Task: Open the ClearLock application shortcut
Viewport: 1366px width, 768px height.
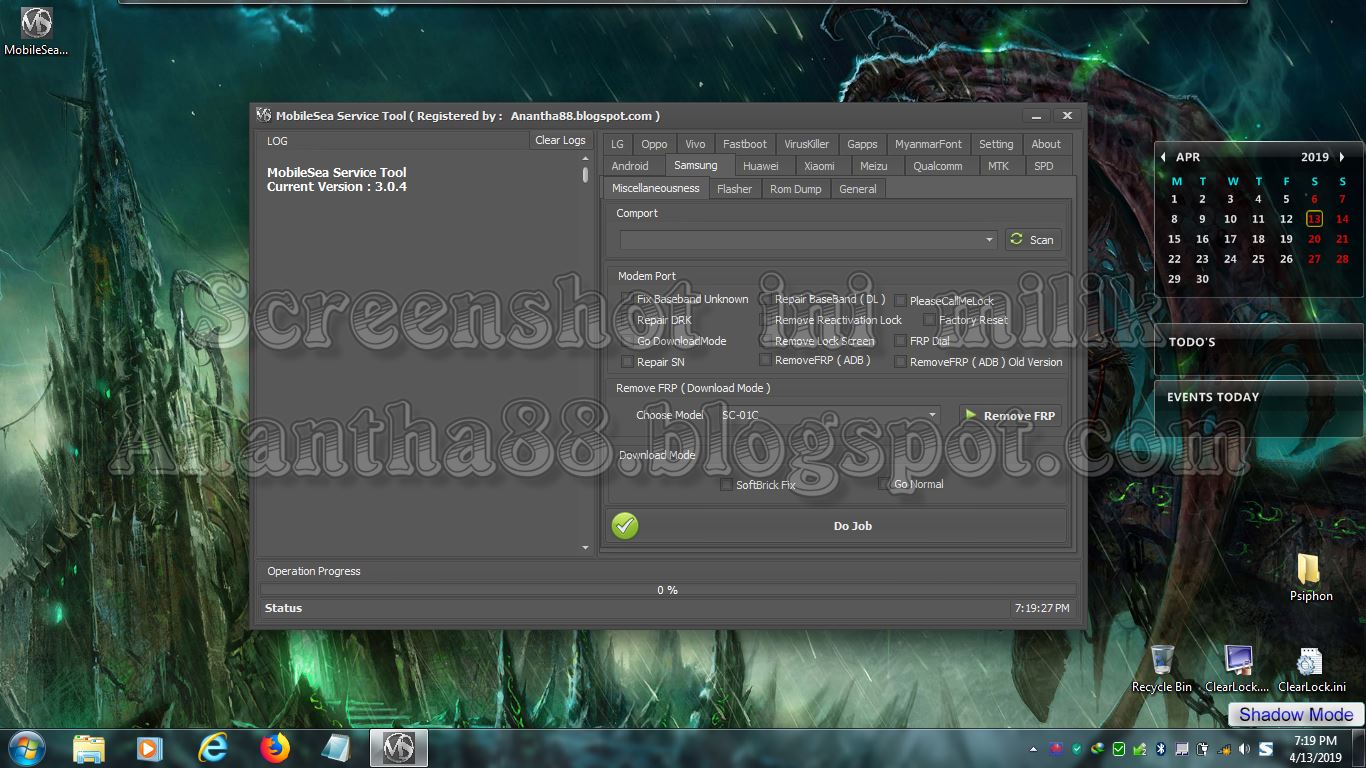Action: (x=1237, y=668)
